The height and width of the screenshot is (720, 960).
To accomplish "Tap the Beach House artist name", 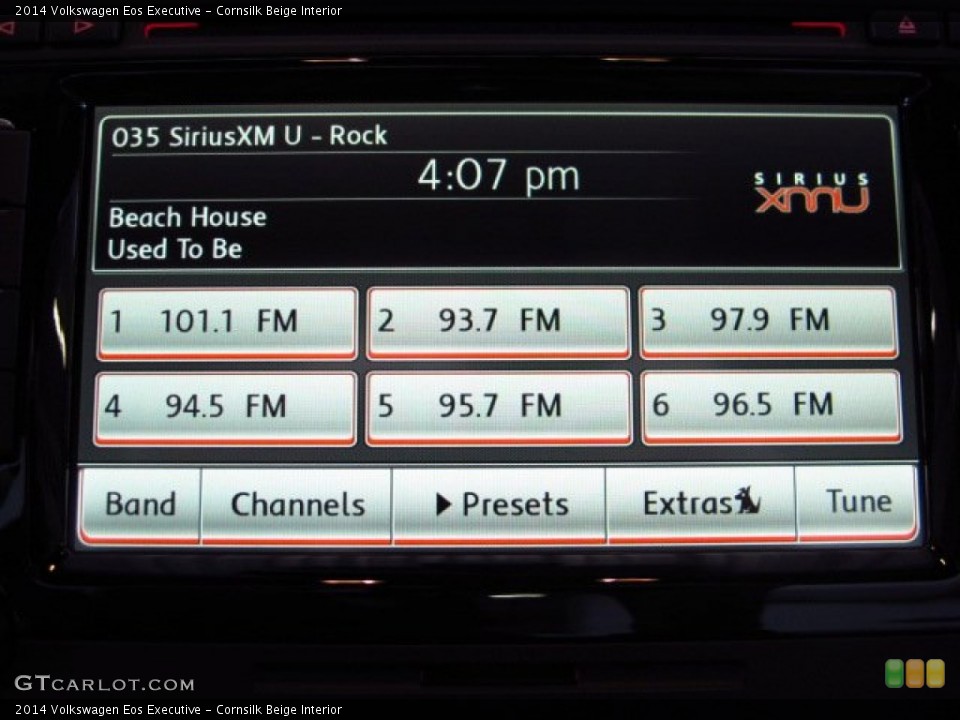I will click(187, 217).
